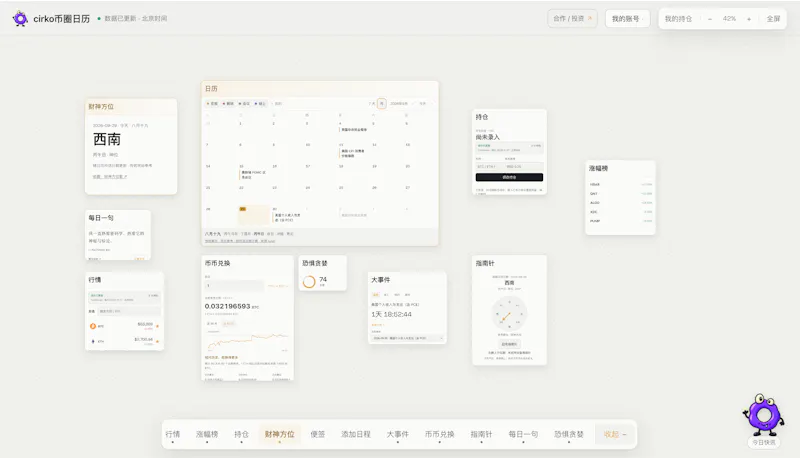800x458 pixels.
Task: Select the 月 month view button
Action: tap(382, 104)
